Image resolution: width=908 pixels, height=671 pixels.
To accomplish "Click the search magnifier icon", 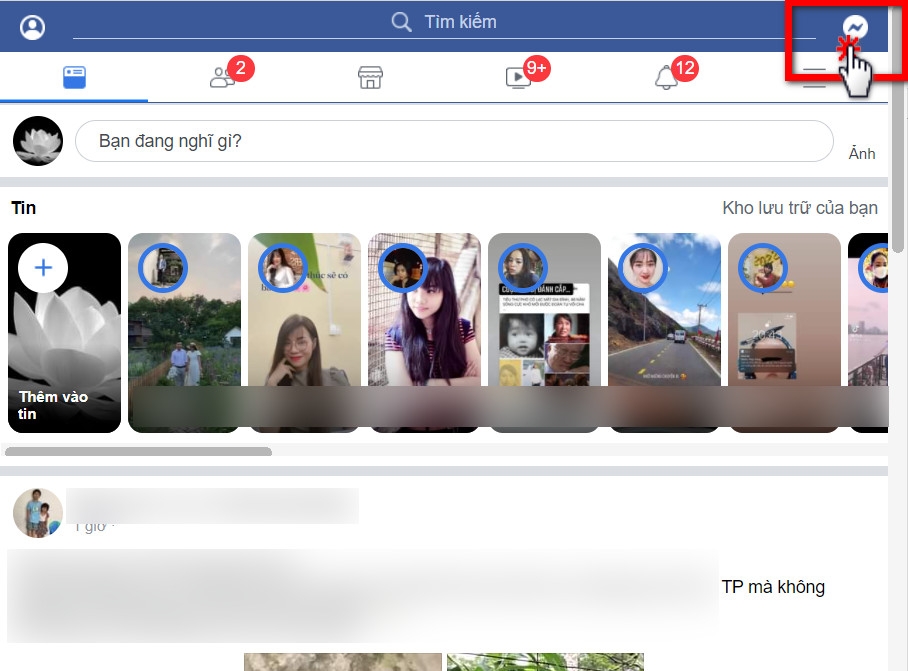I will (402, 21).
